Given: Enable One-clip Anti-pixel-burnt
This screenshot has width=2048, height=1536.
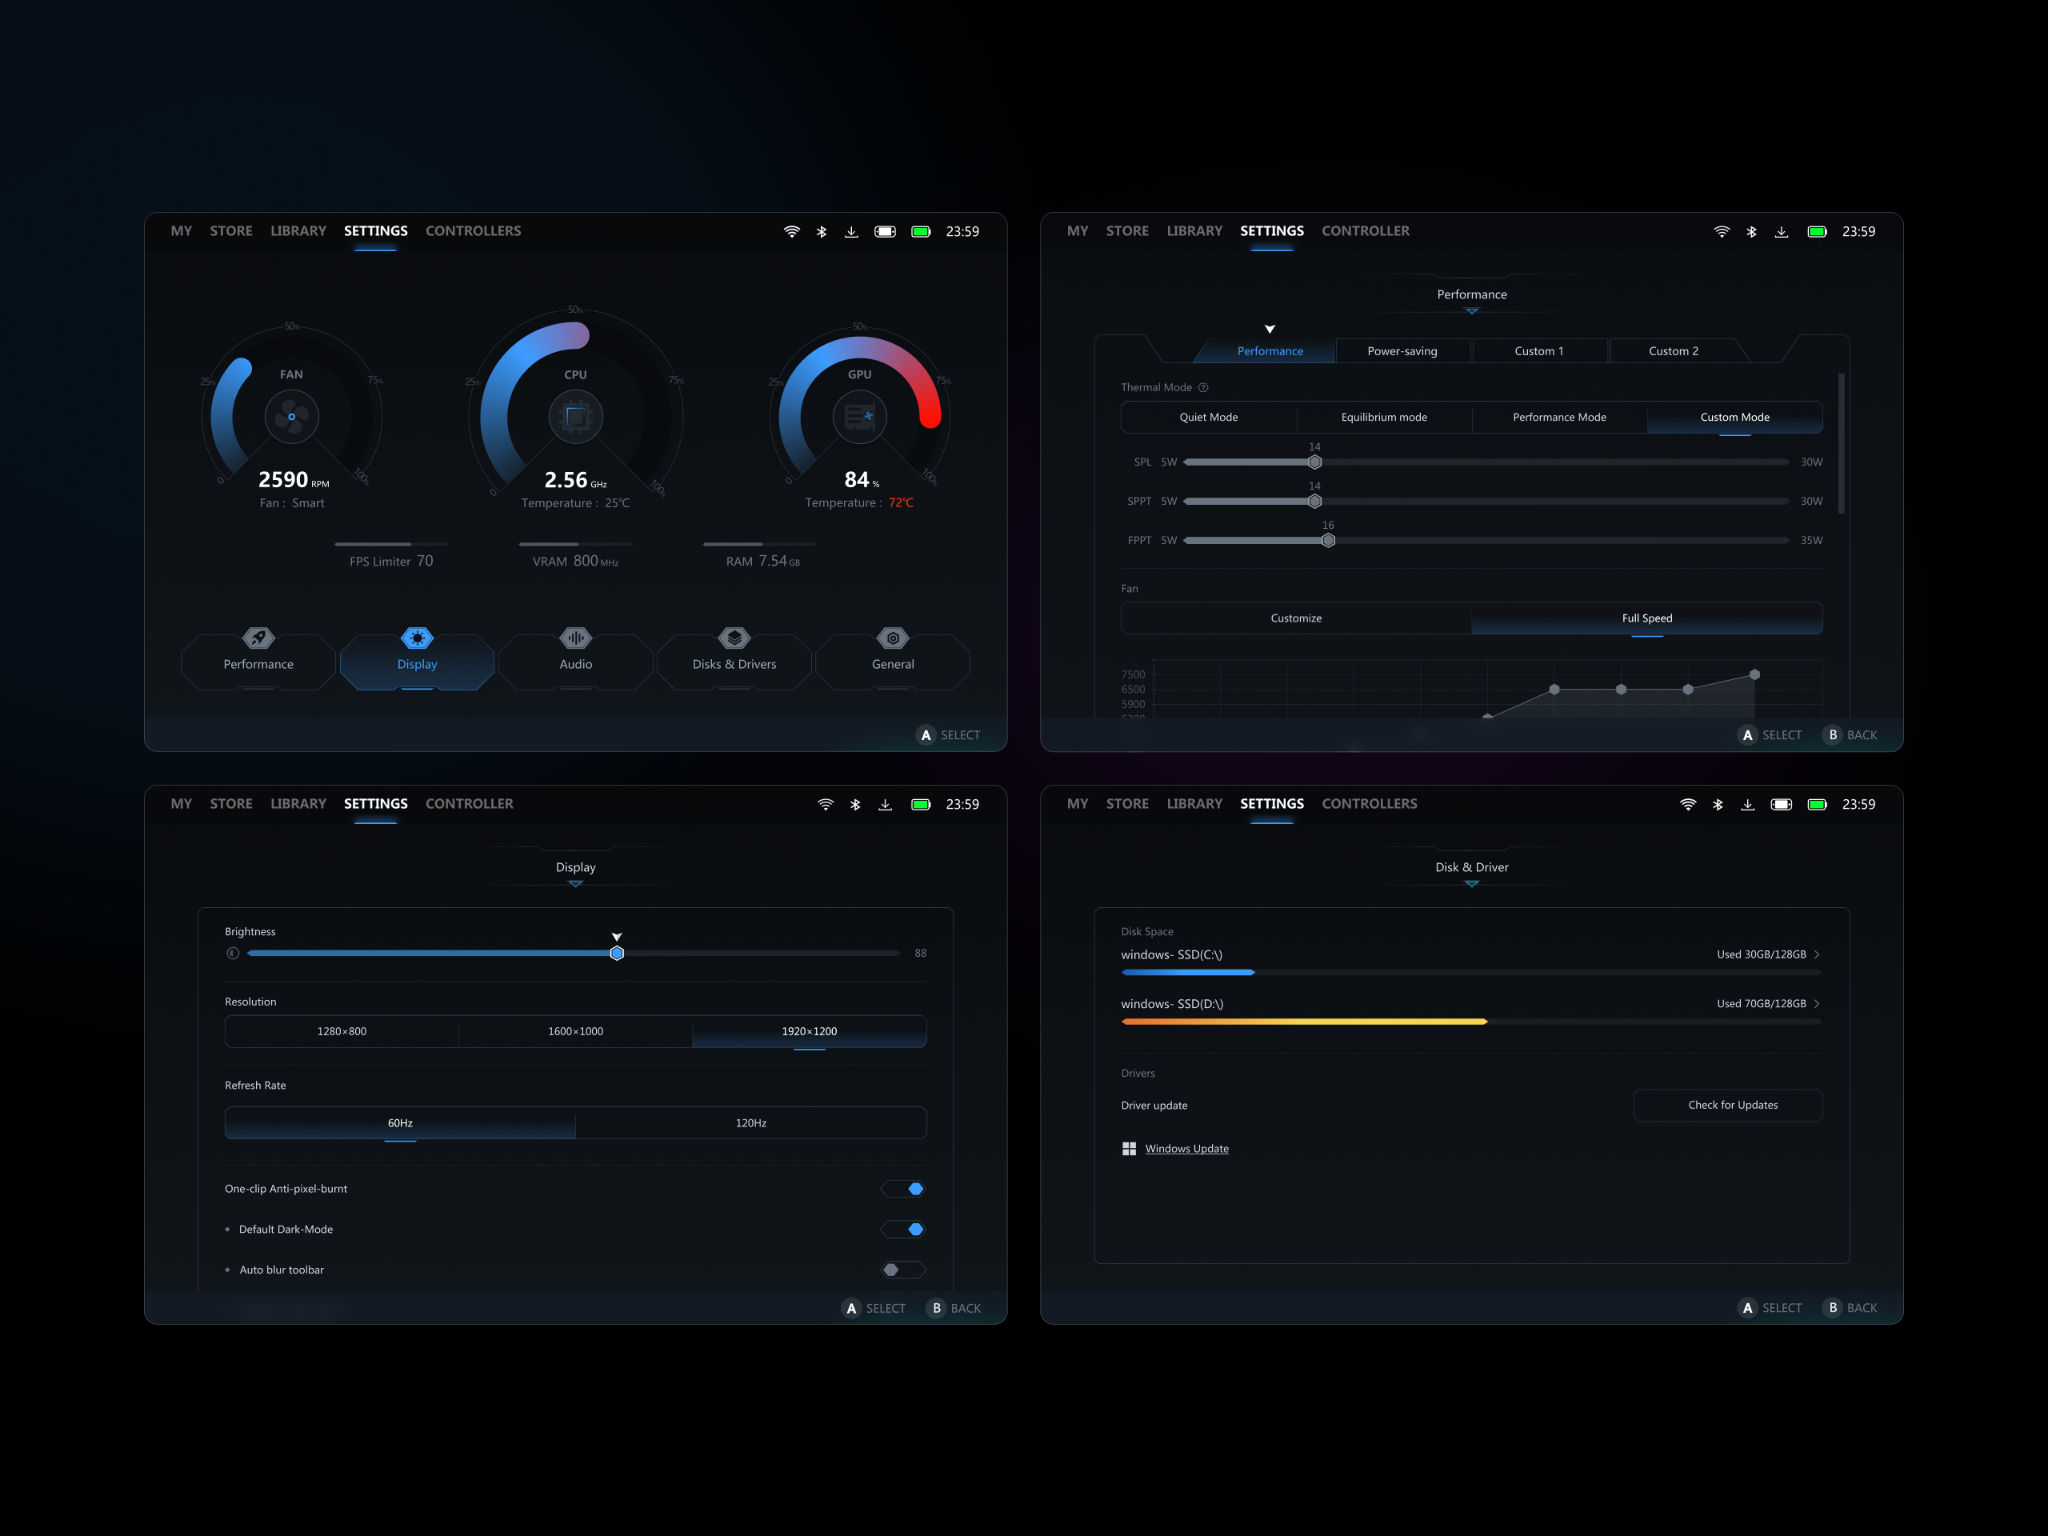Looking at the screenshot, I should point(903,1188).
